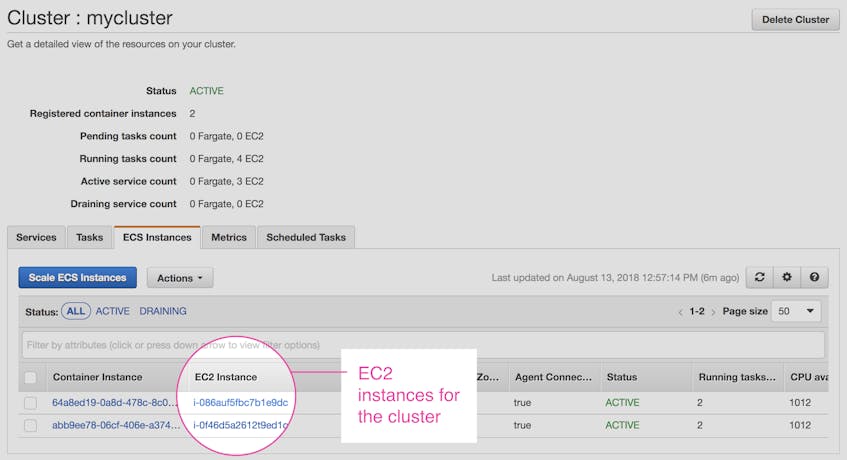Open EC2 instance i-086auf5fbc7b1e9dc link

click(240, 403)
